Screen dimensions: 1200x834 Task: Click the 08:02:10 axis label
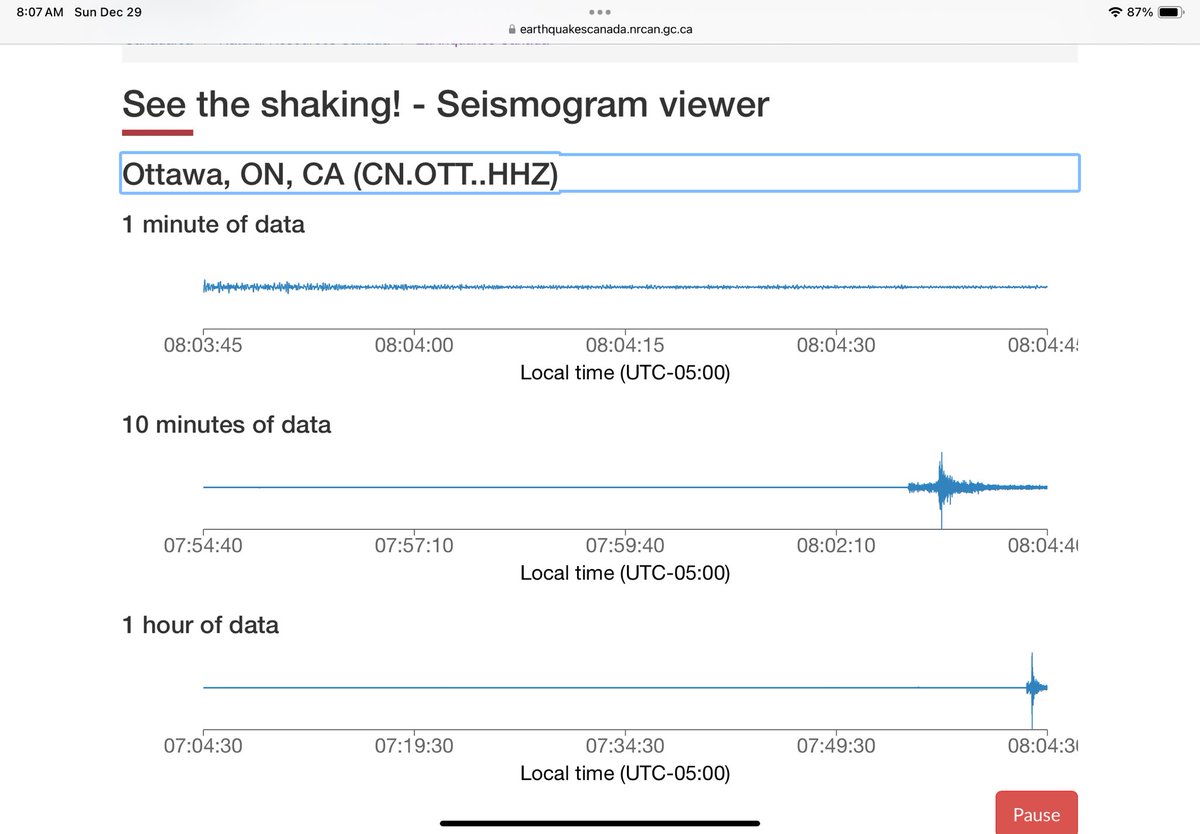836,545
